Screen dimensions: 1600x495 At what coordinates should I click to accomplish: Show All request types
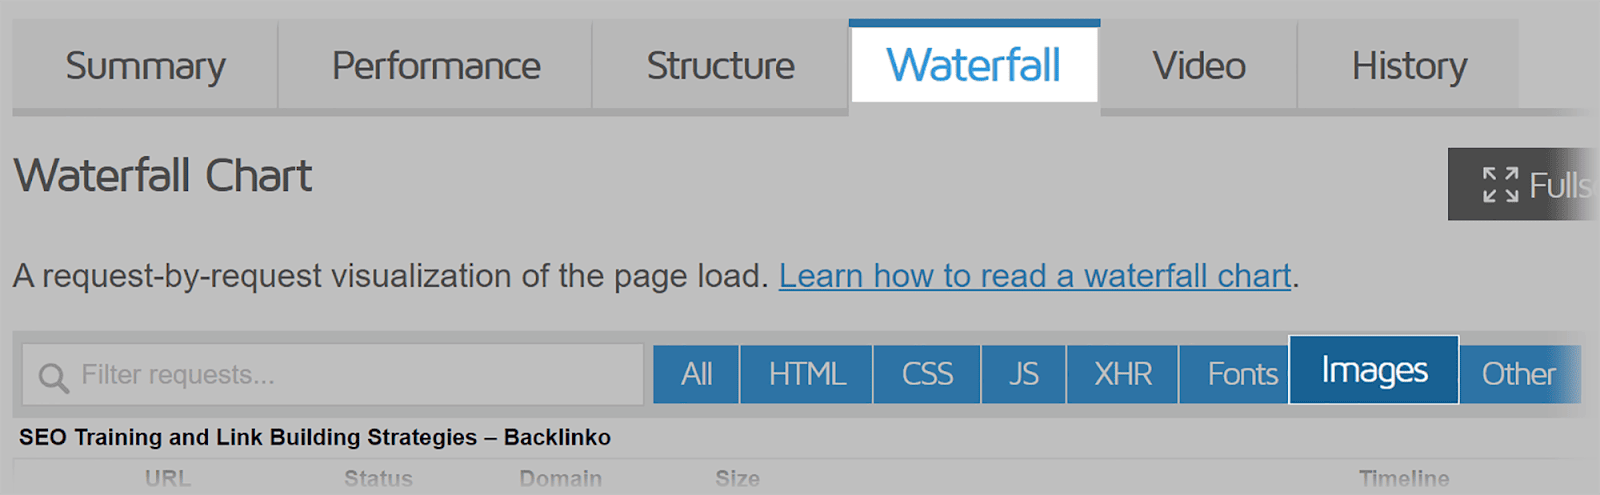[x=696, y=375]
